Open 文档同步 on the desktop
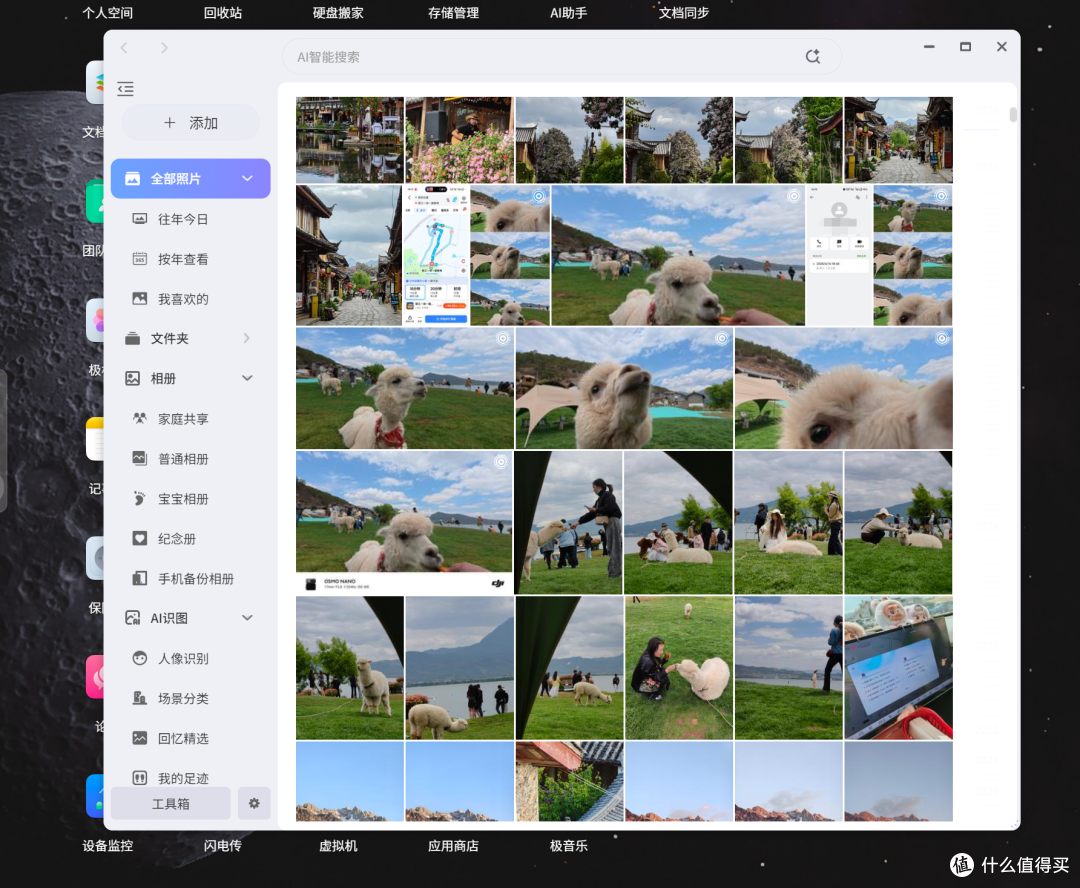The image size is (1080, 888). pyautogui.click(x=683, y=13)
